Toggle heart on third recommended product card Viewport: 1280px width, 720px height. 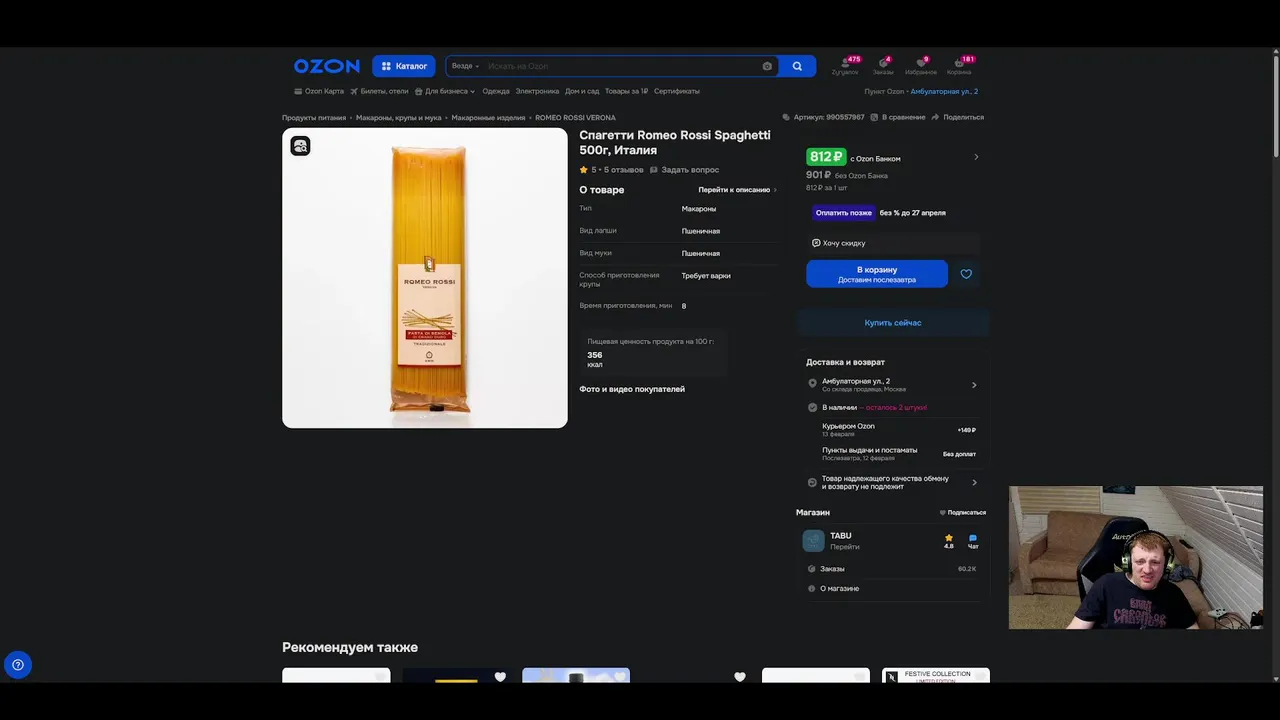point(620,677)
